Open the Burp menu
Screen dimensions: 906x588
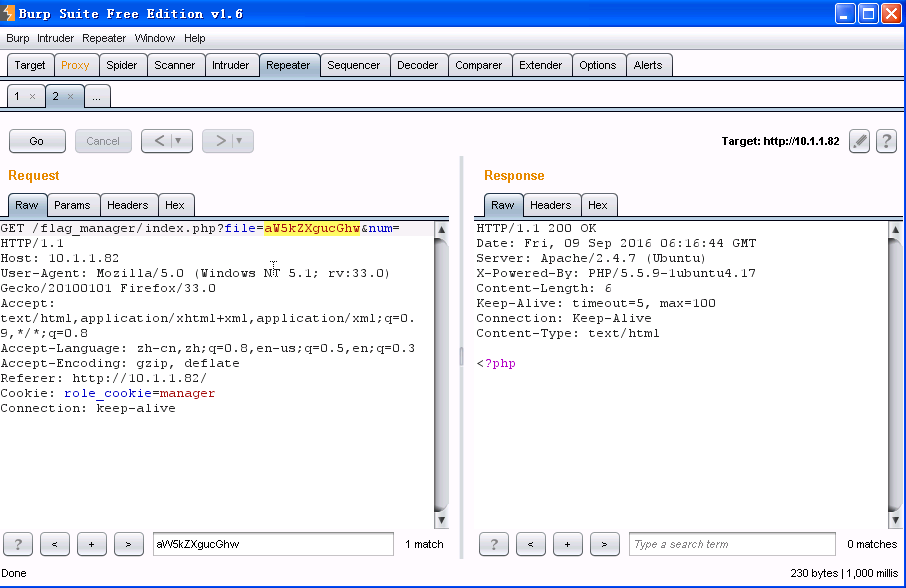tap(18, 38)
